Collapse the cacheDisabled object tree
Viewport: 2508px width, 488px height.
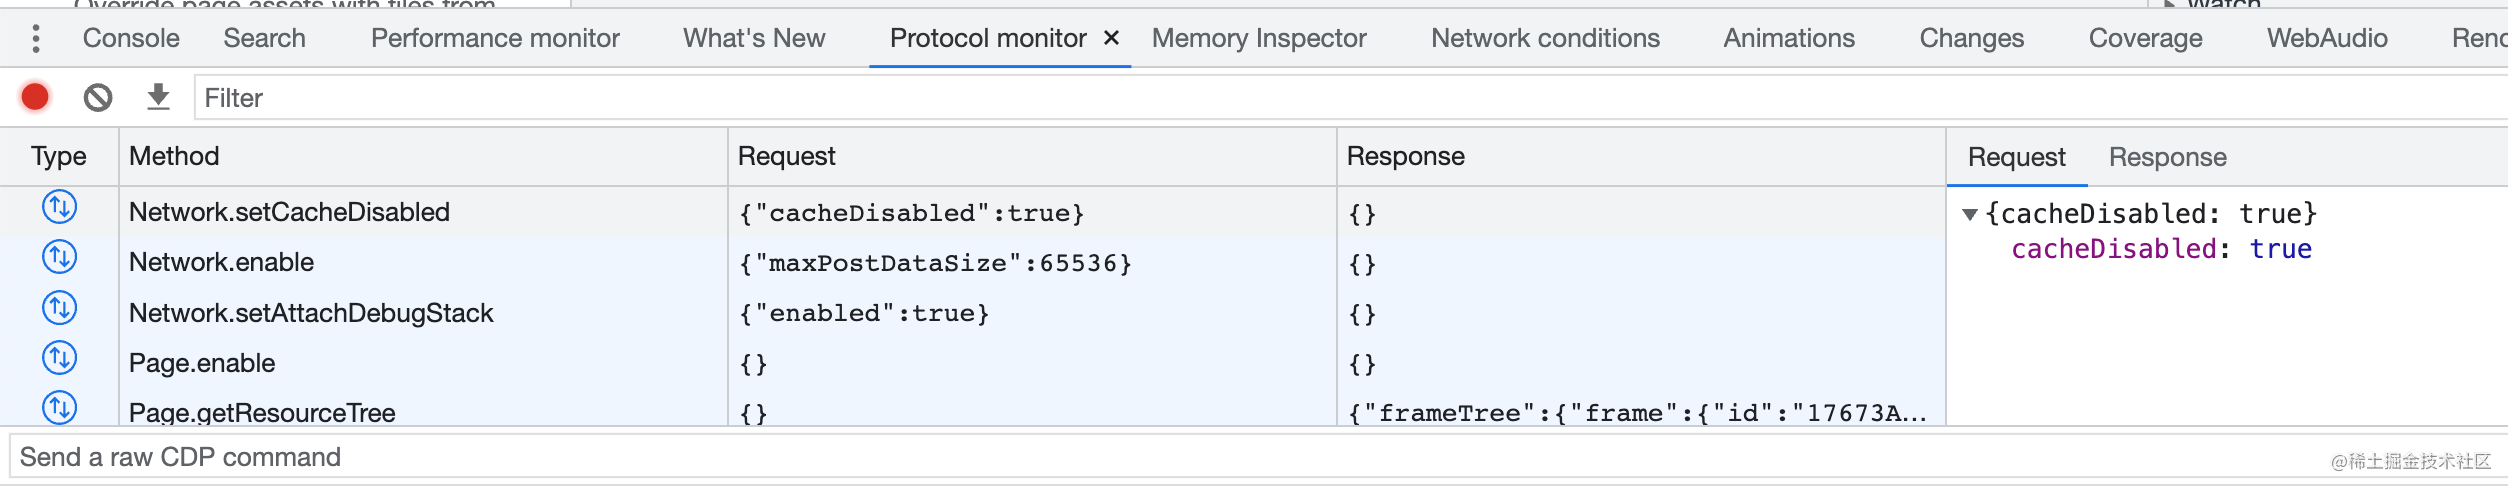(1969, 214)
